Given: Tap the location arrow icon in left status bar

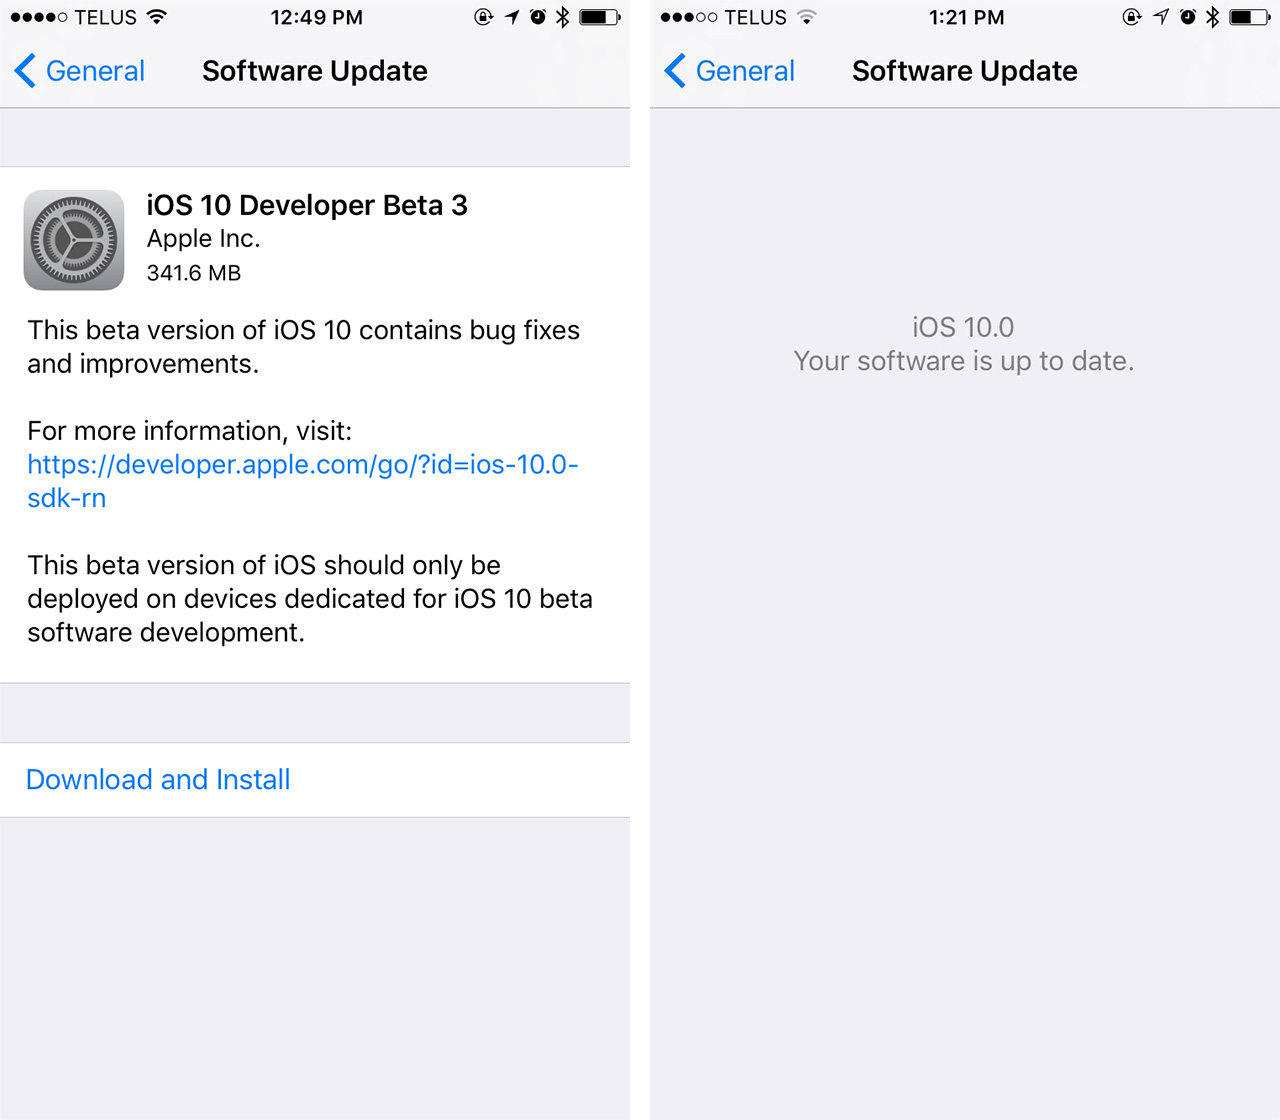Looking at the screenshot, I should coord(512,17).
